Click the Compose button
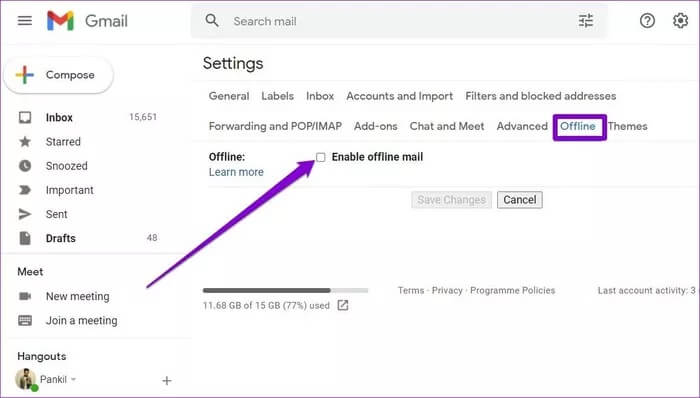This screenshot has width=700, height=398. pyautogui.click(x=58, y=75)
